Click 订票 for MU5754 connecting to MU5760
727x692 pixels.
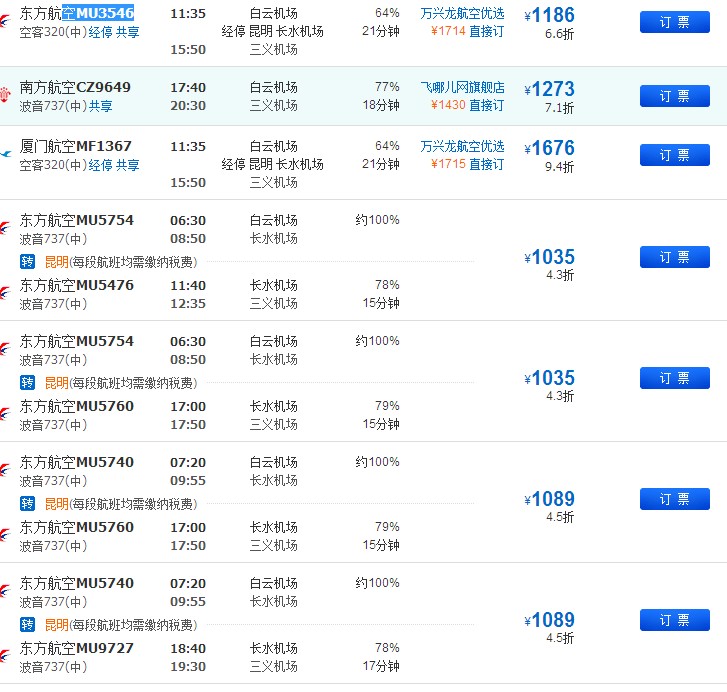[675, 378]
